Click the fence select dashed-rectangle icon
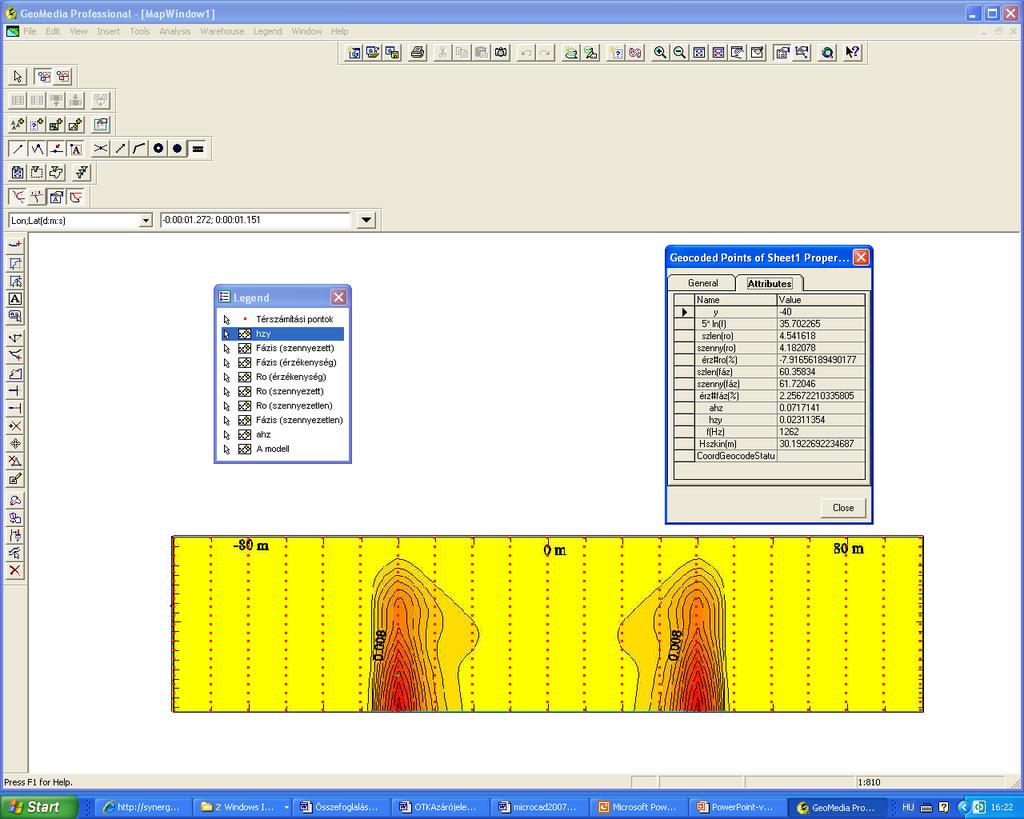The height and width of the screenshot is (819, 1024). [x=37, y=172]
